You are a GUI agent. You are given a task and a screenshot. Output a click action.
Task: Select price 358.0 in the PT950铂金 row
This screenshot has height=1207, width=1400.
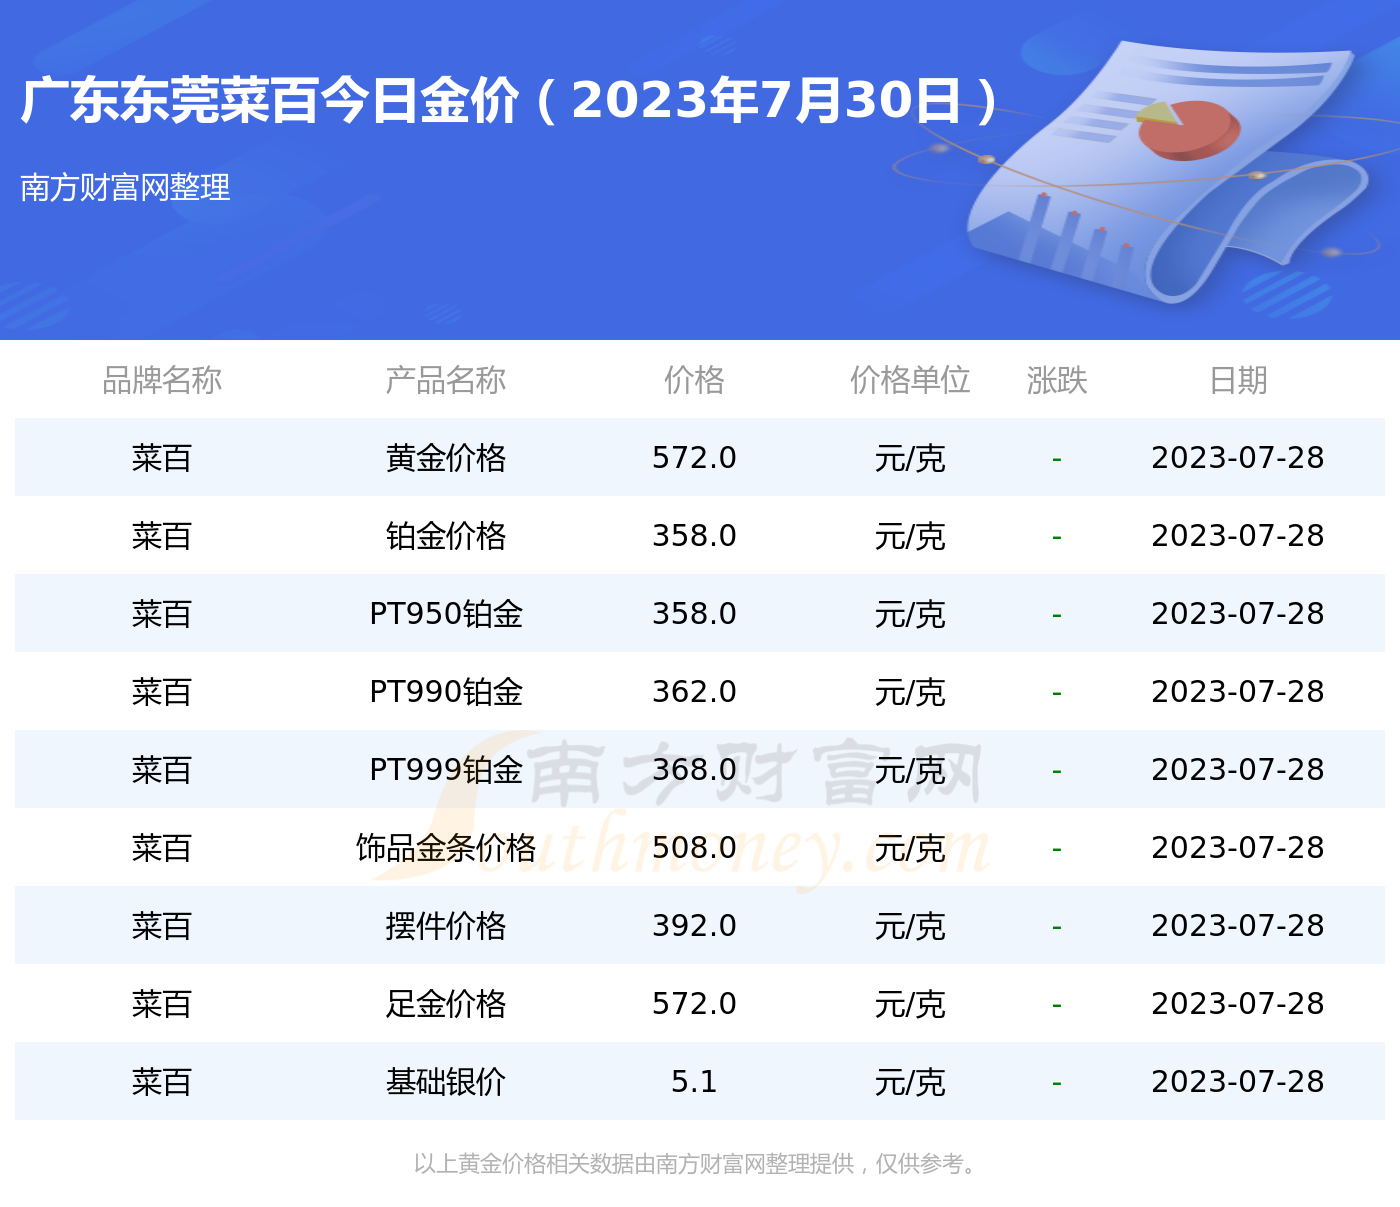[x=694, y=614]
